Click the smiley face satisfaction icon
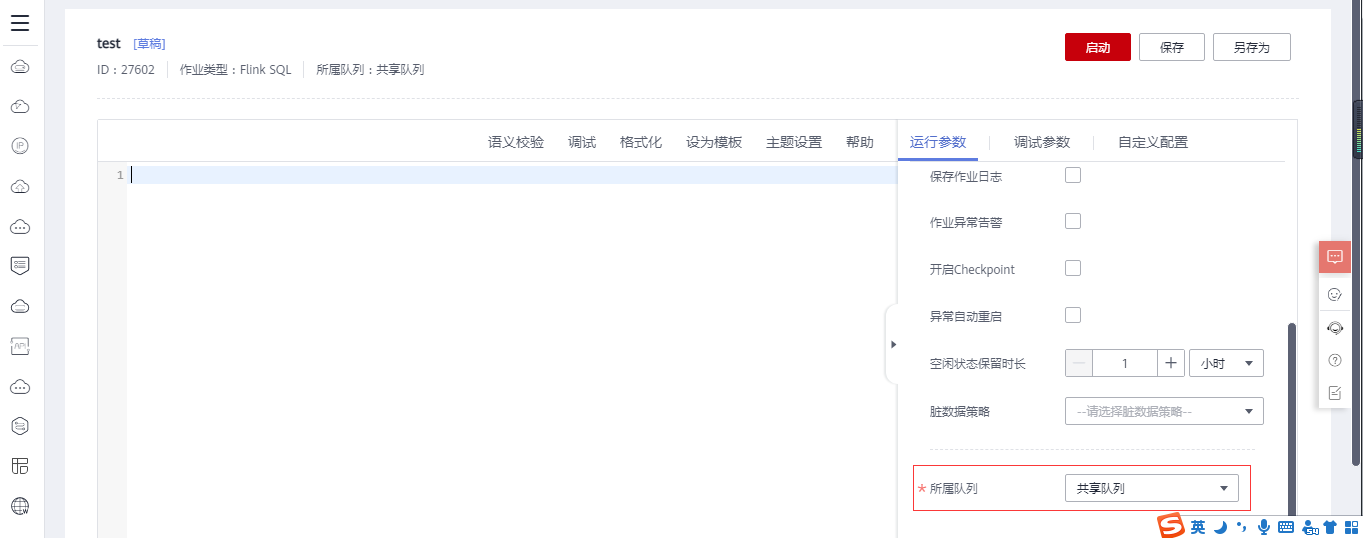 [1334, 294]
